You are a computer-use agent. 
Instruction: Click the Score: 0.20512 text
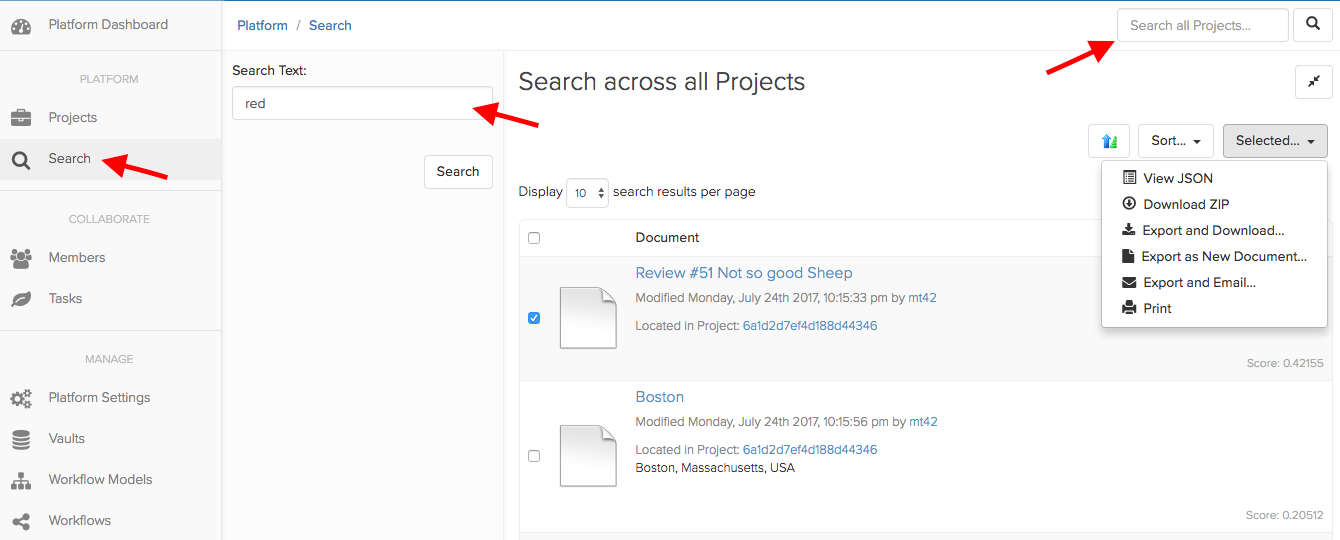point(1285,515)
